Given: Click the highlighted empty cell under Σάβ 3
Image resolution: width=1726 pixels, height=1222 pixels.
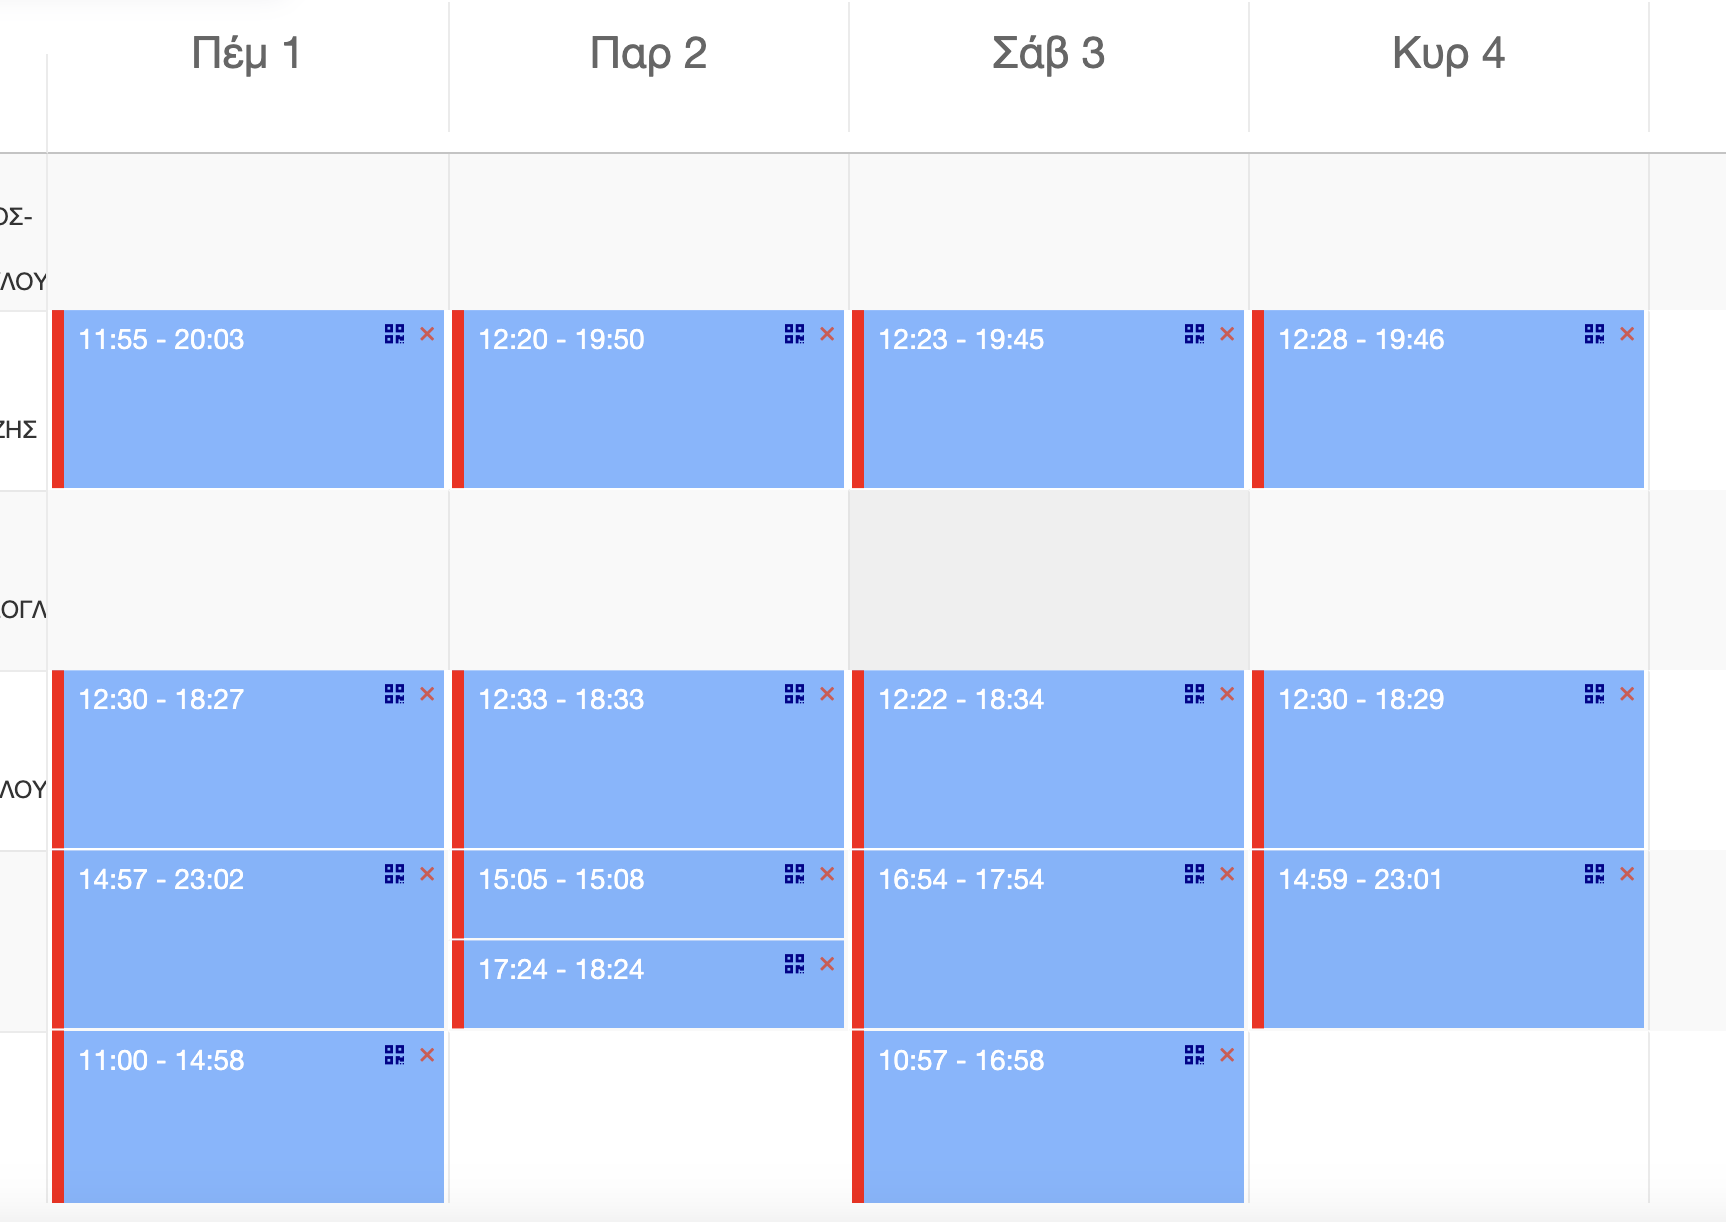Looking at the screenshot, I should click(x=1048, y=580).
